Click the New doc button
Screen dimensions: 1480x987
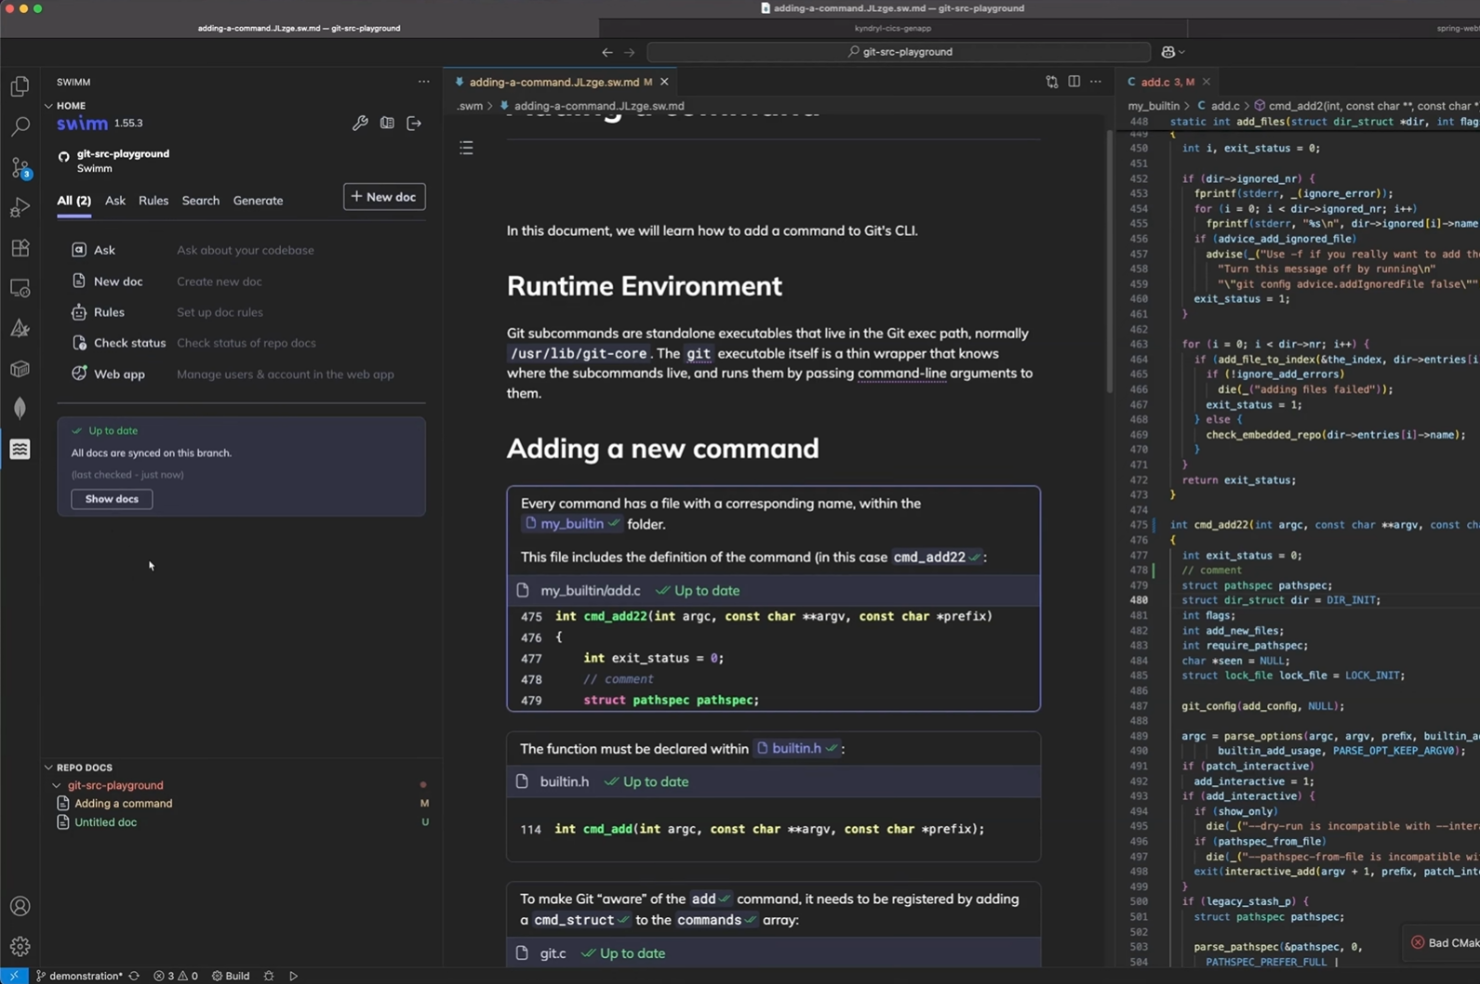(384, 197)
